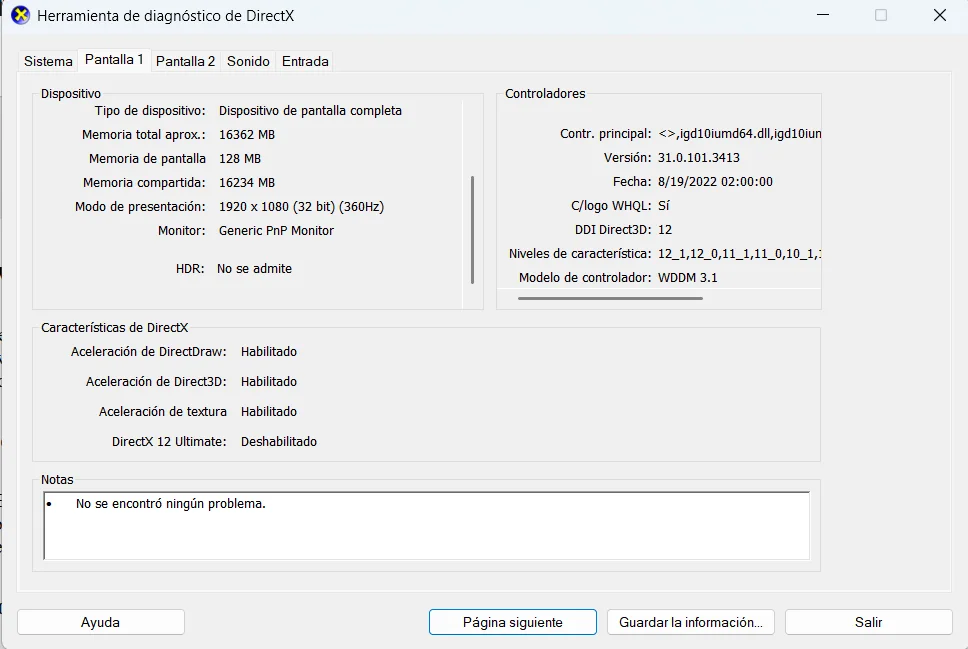Image resolution: width=968 pixels, height=649 pixels.
Task: Click the 'No se admite' HDR value
Action: click(x=254, y=269)
